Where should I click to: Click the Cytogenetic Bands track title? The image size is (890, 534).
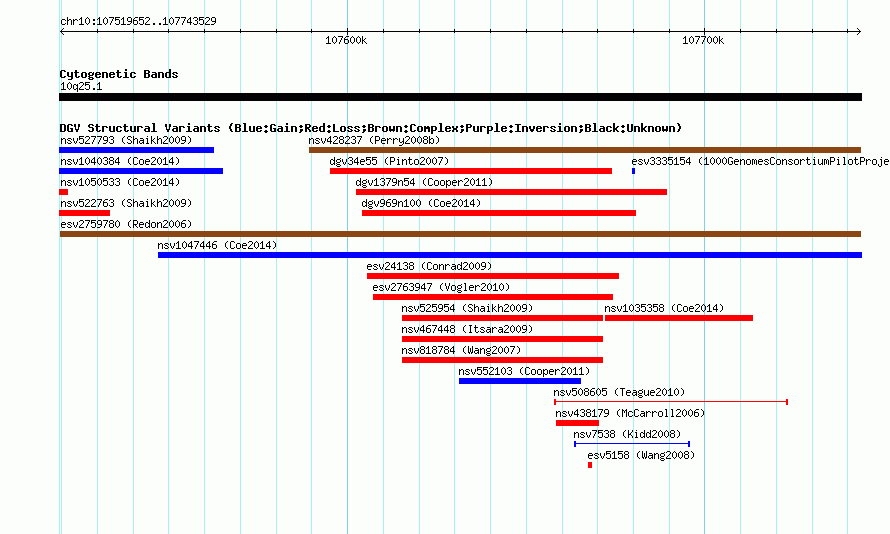[x=119, y=74]
